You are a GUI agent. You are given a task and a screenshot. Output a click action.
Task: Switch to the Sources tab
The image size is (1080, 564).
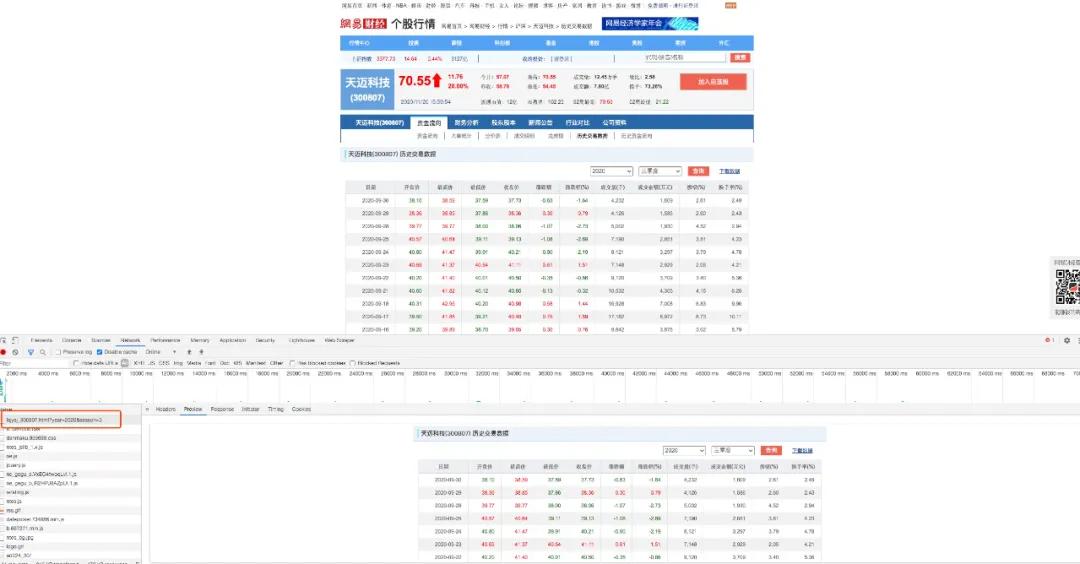[x=101, y=340]
